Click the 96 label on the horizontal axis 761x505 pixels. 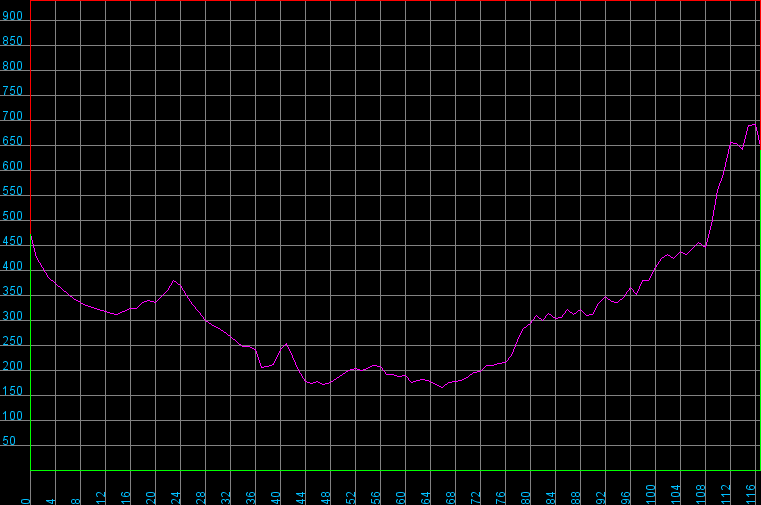click(x=626, y=498)
